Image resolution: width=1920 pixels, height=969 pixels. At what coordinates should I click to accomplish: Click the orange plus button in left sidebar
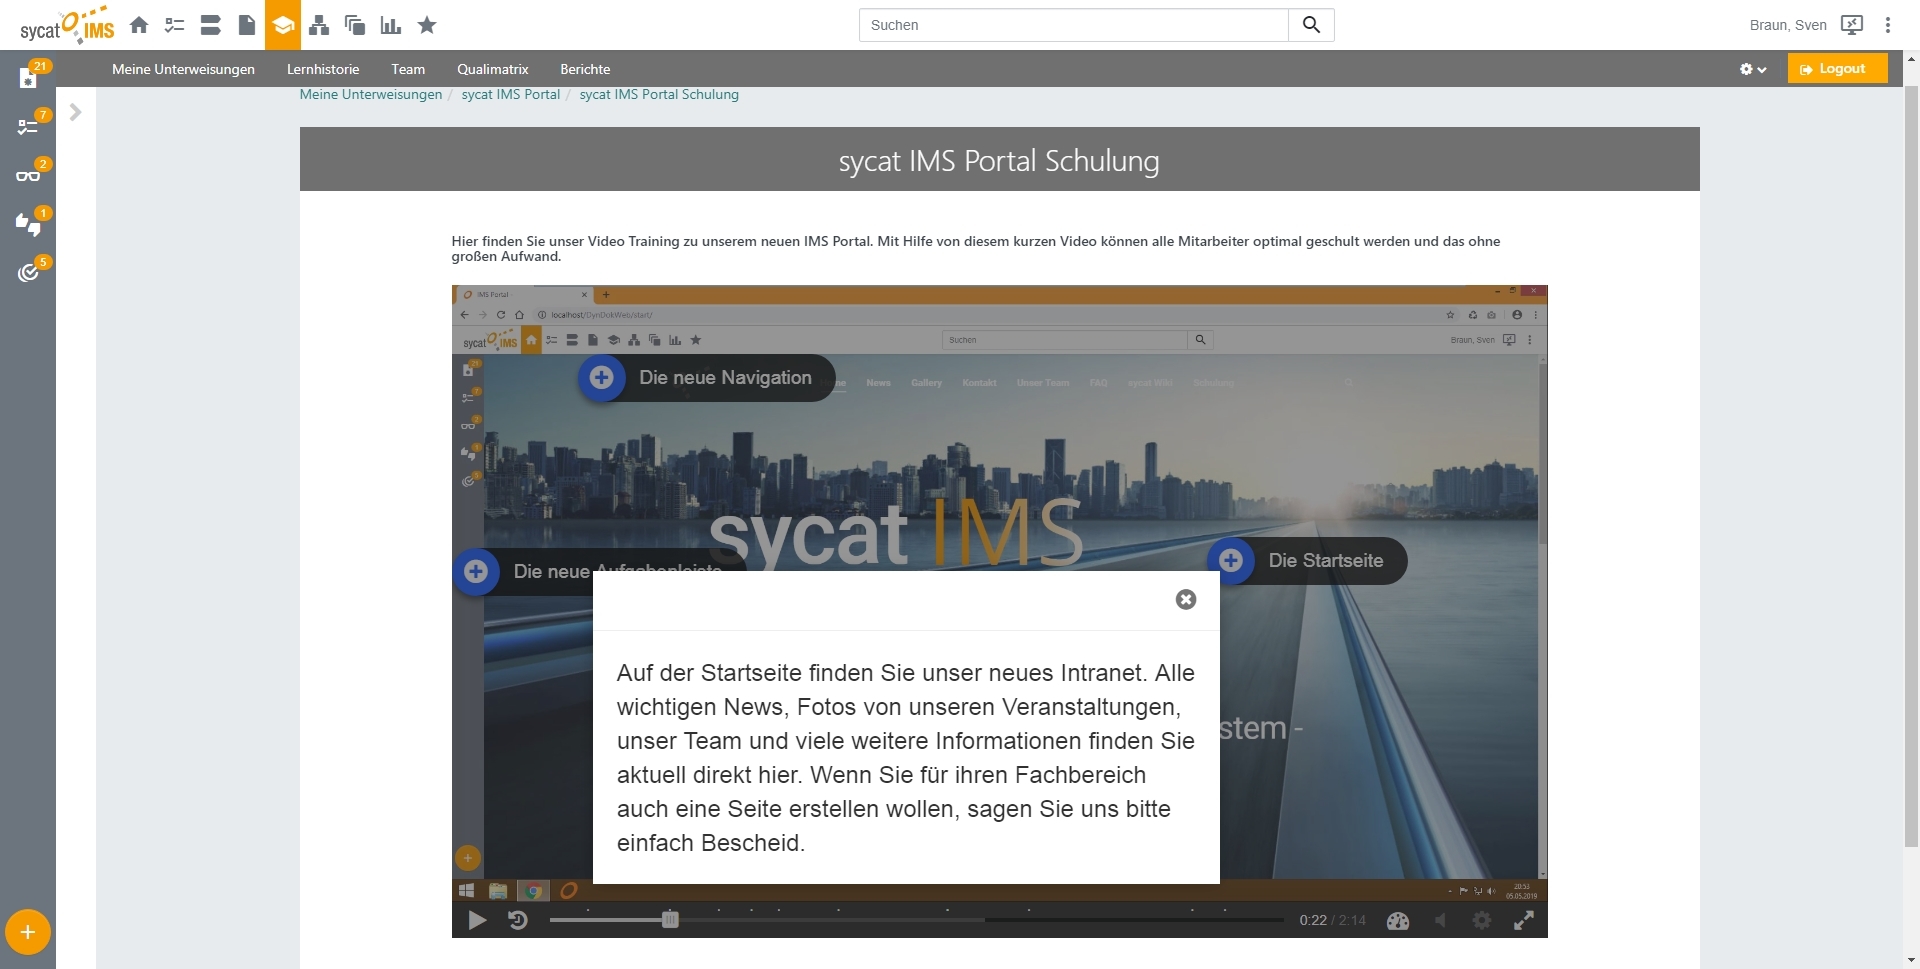tap(28, 933)
